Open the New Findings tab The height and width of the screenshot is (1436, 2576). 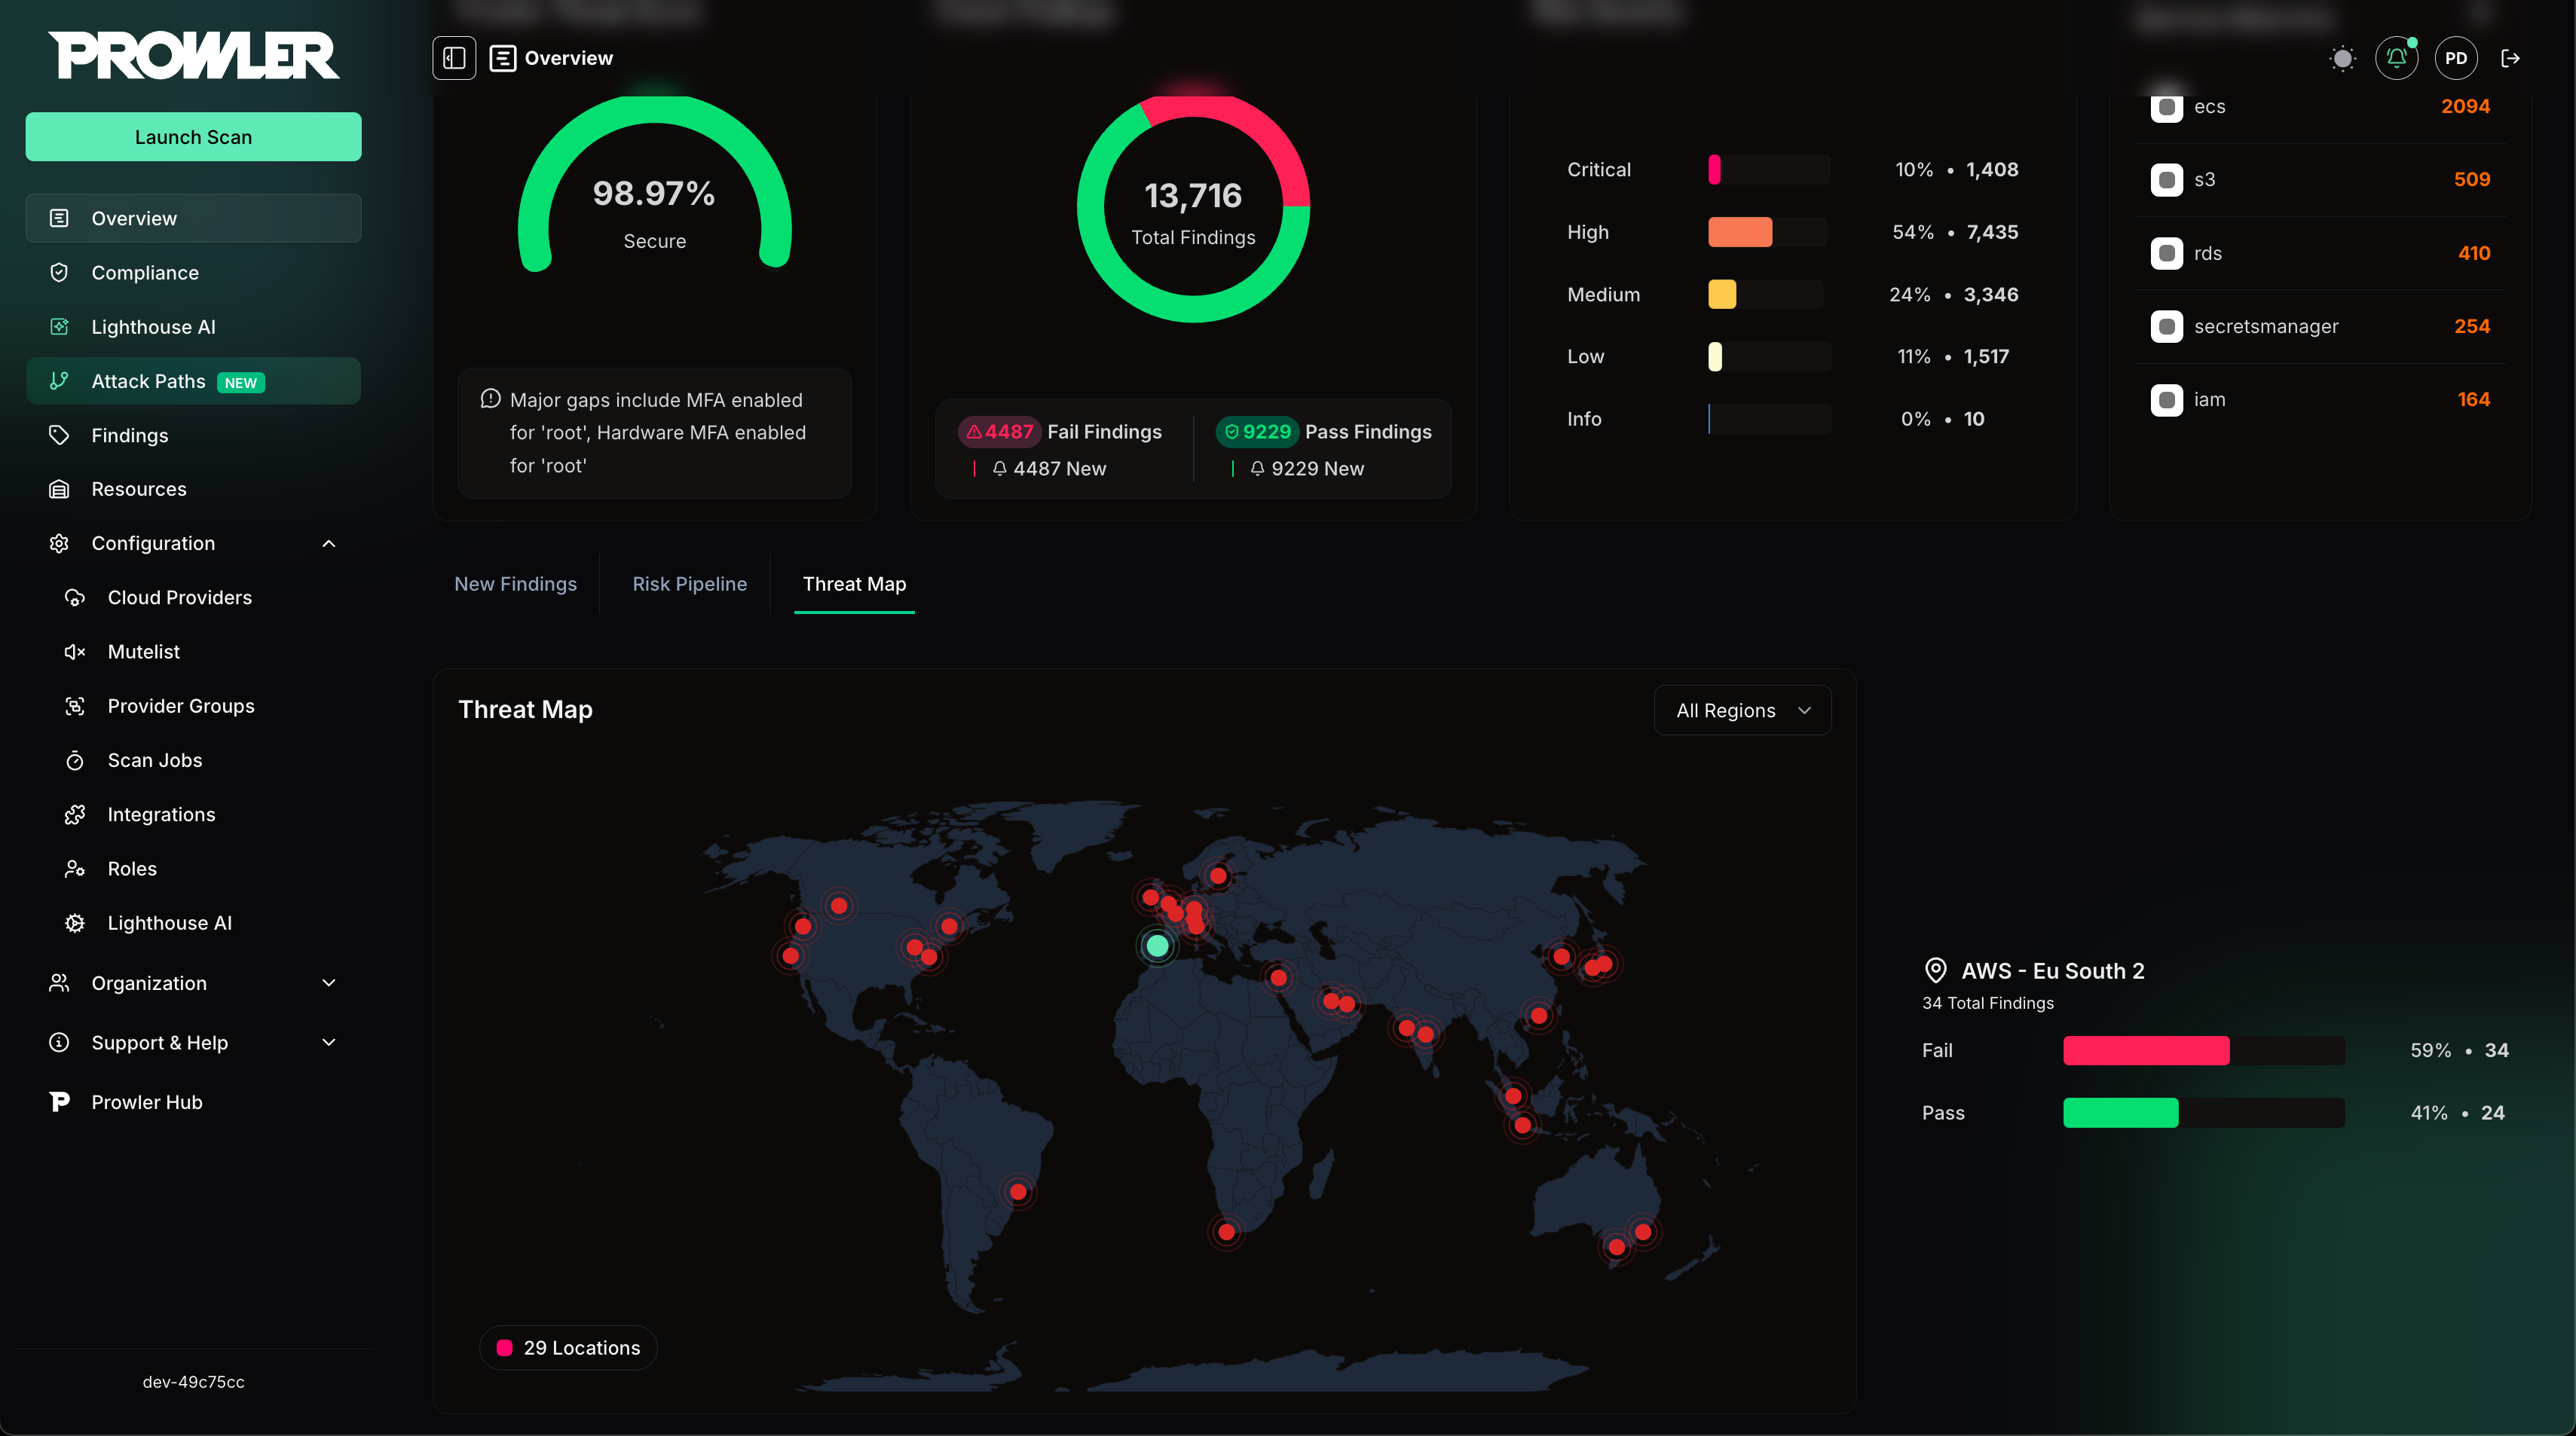(x=515, y=584)
